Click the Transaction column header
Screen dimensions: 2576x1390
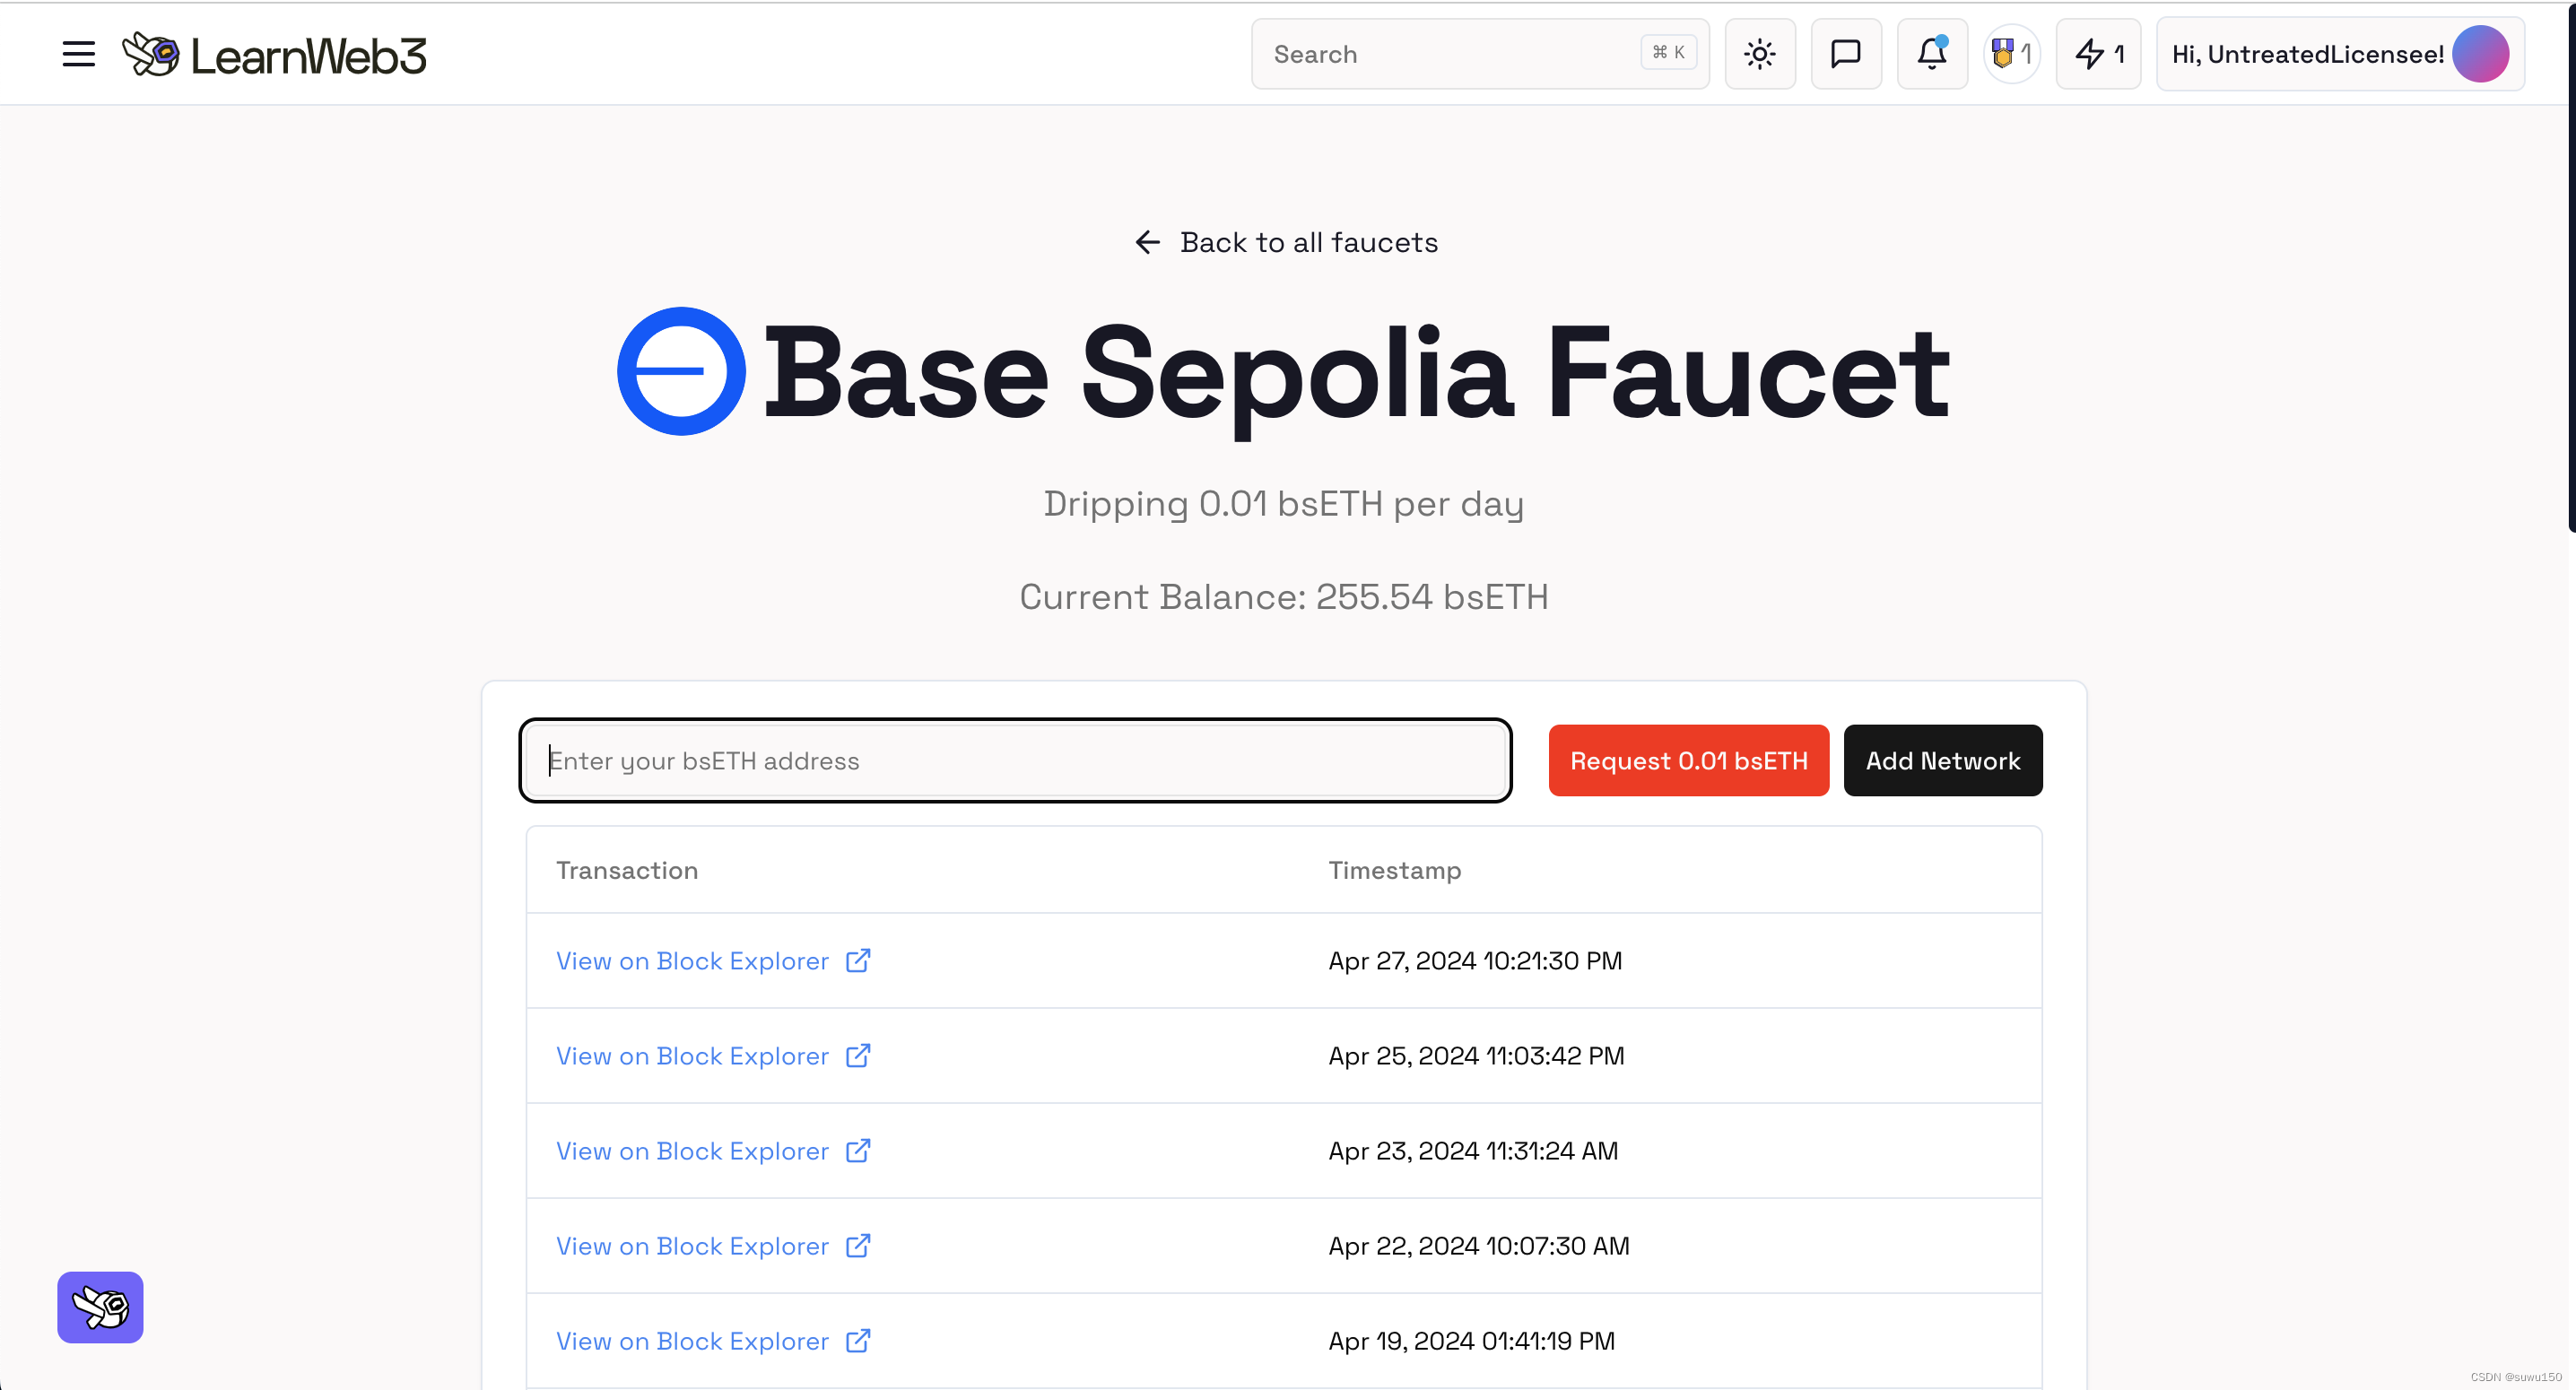point(627,870)
